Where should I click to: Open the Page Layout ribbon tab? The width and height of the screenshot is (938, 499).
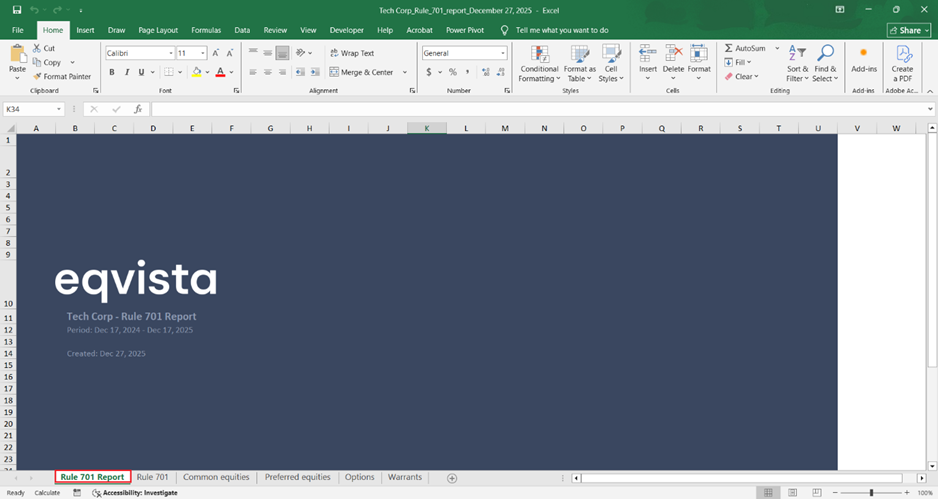pos(158,30)
